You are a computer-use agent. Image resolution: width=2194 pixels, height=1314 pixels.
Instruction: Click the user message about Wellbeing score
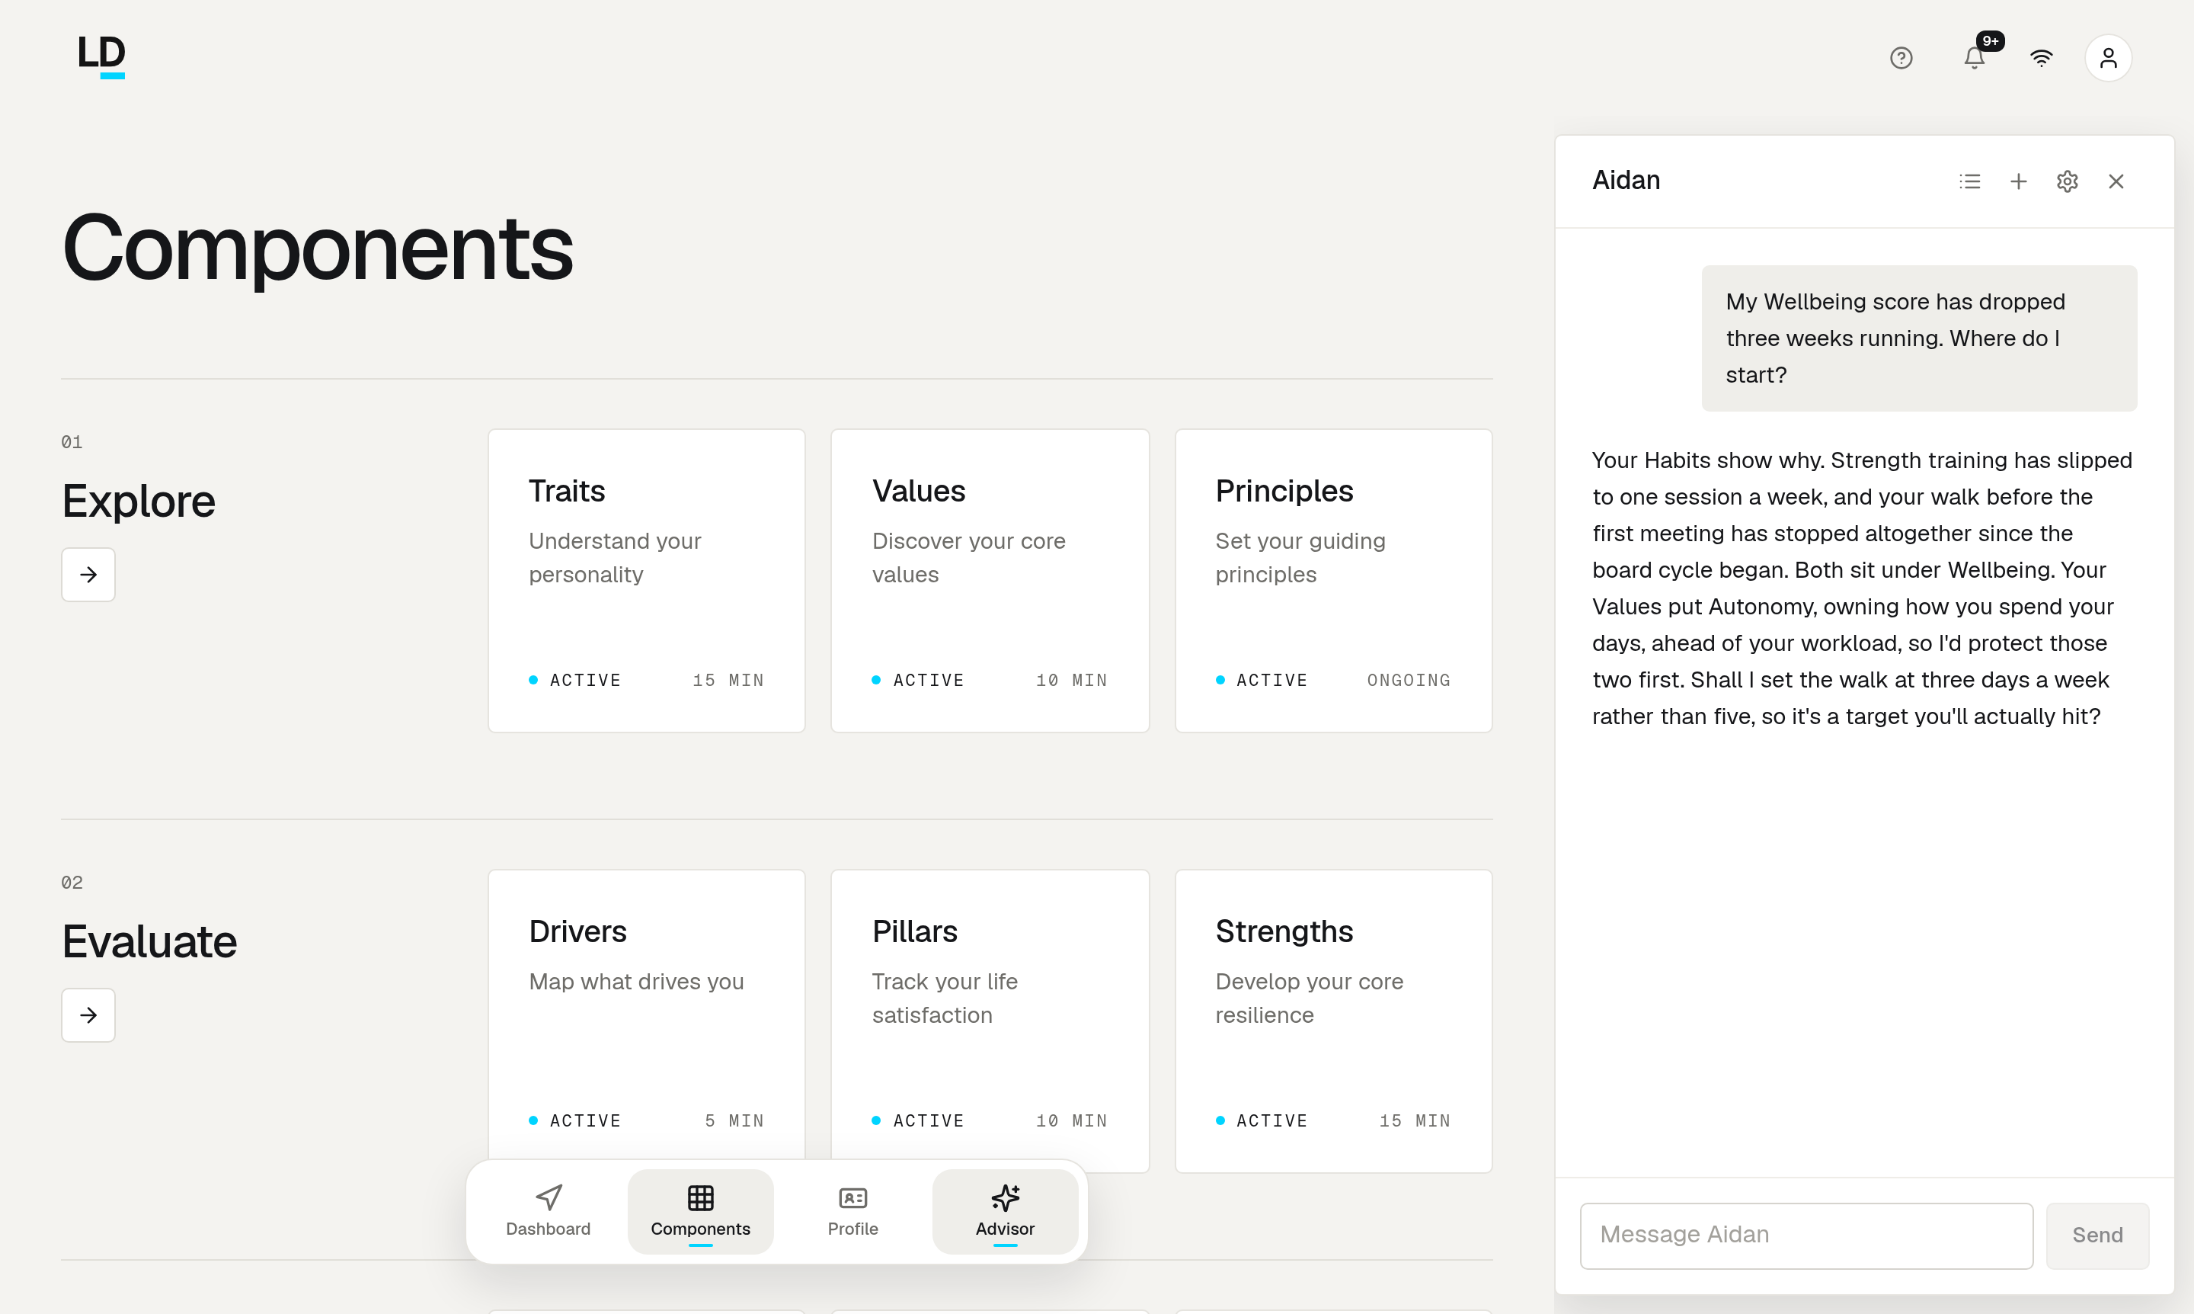click(1919, 338)
